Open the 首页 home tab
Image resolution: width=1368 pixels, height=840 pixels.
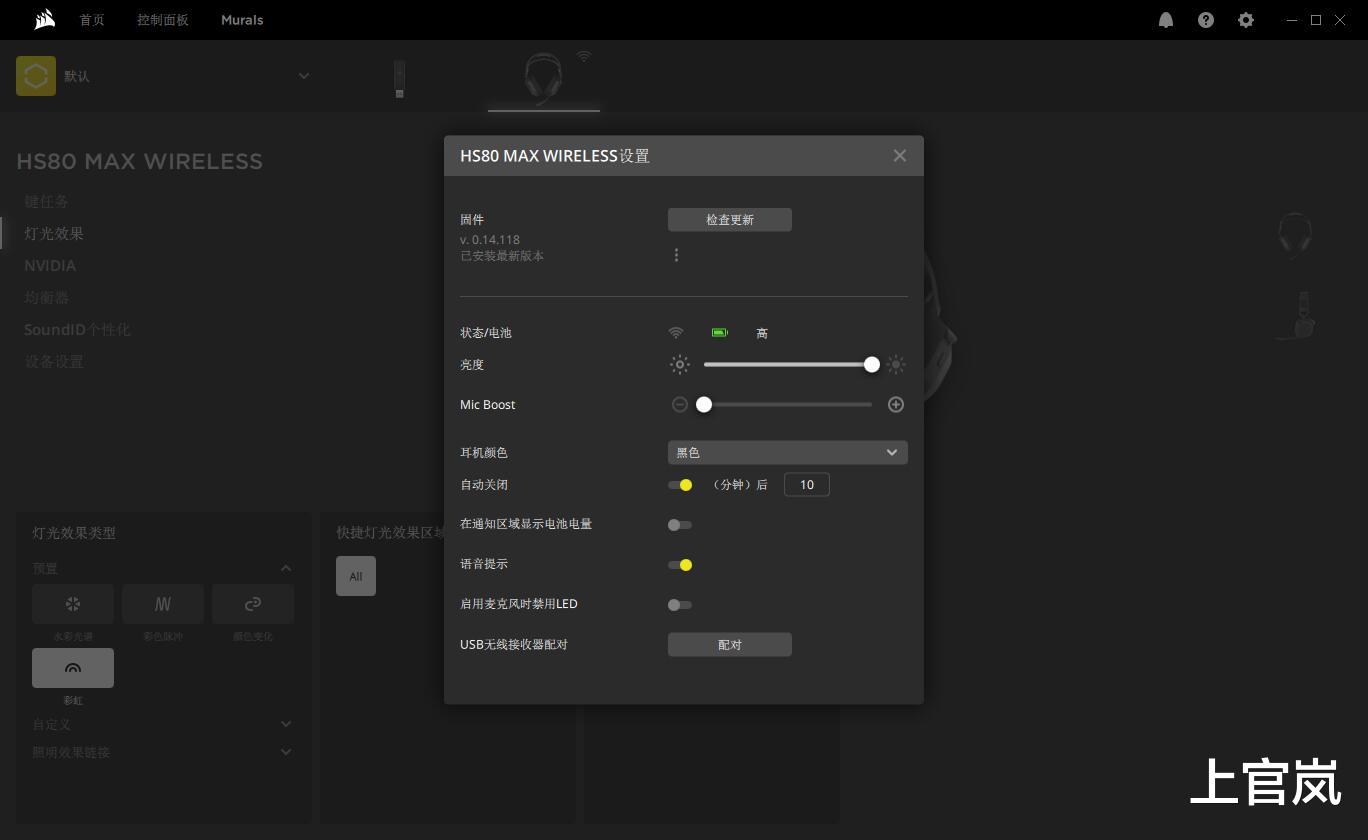(92, 20)
